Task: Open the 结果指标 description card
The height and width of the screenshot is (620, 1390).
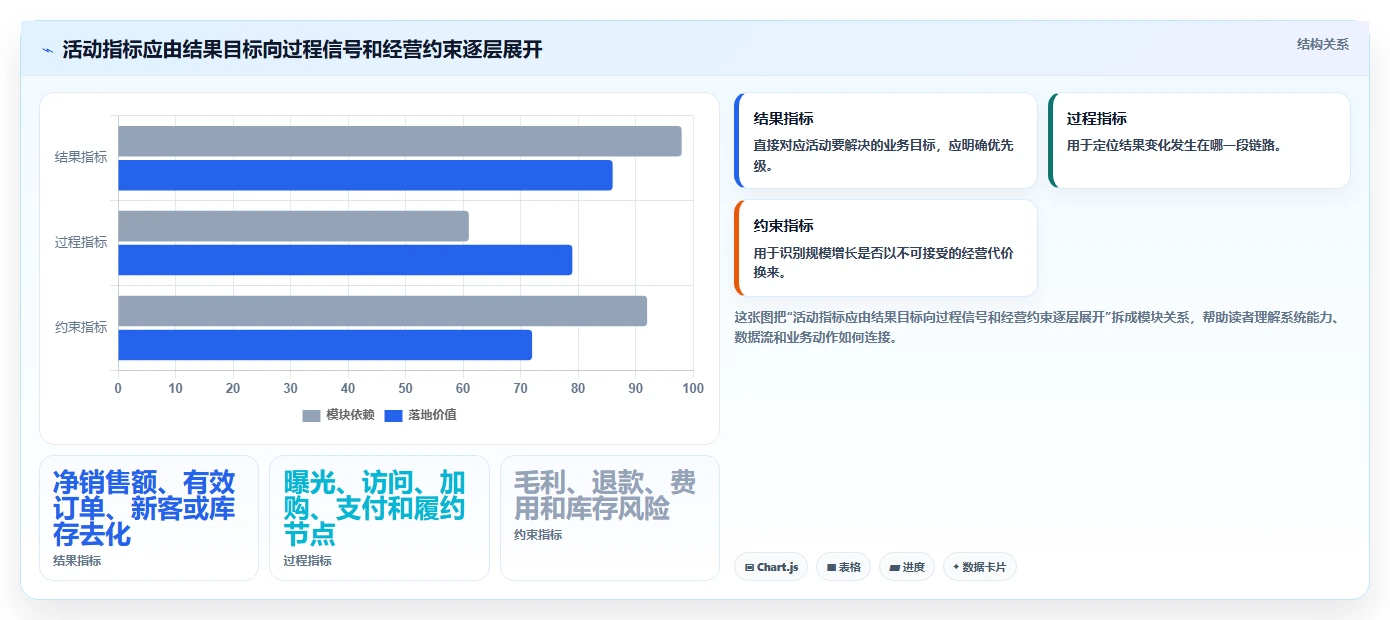Action: pos(886,141)
